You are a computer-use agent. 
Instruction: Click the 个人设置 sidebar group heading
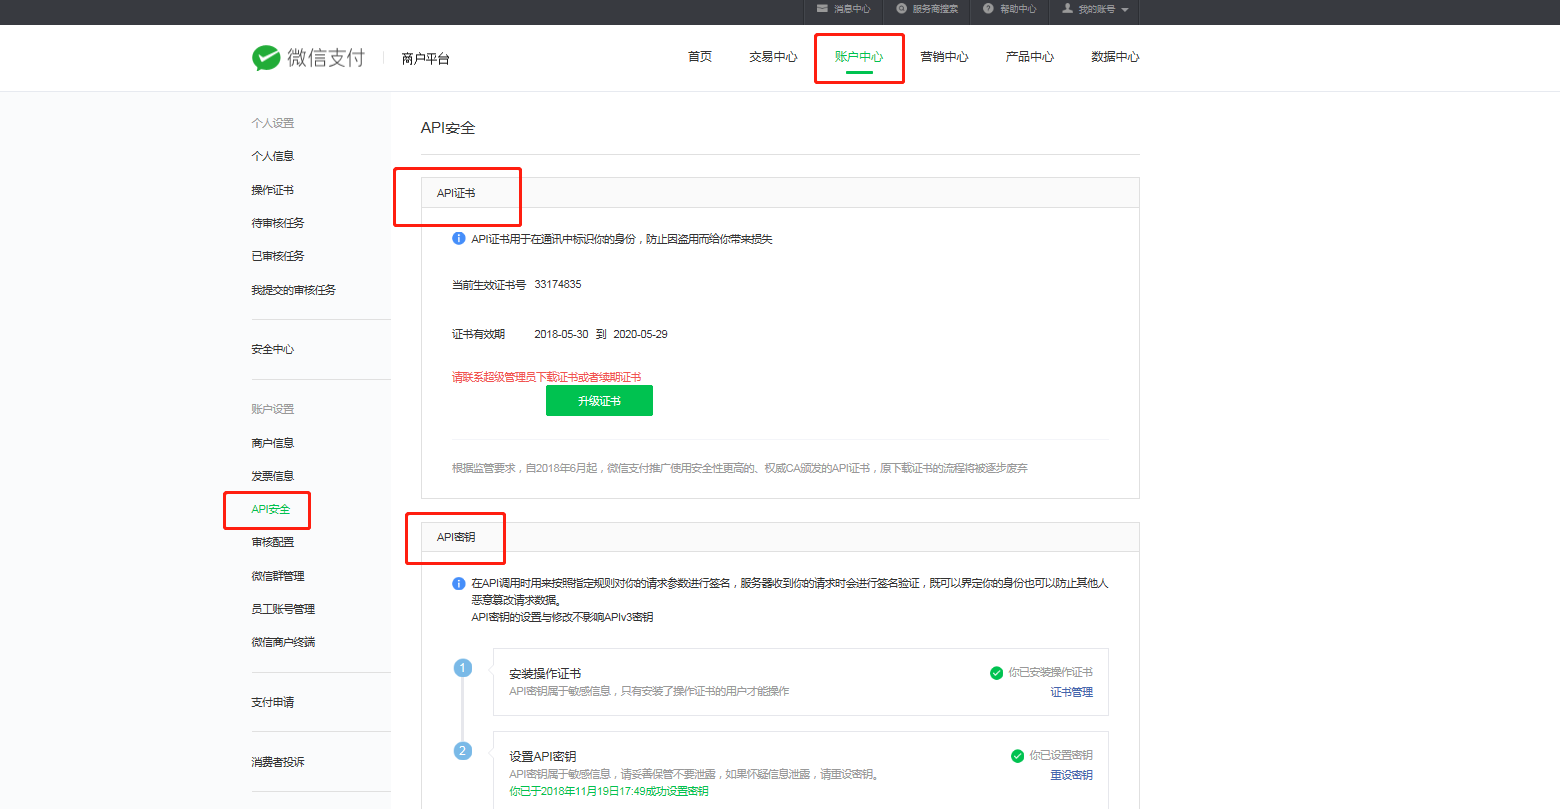click(x=273, y=123)
